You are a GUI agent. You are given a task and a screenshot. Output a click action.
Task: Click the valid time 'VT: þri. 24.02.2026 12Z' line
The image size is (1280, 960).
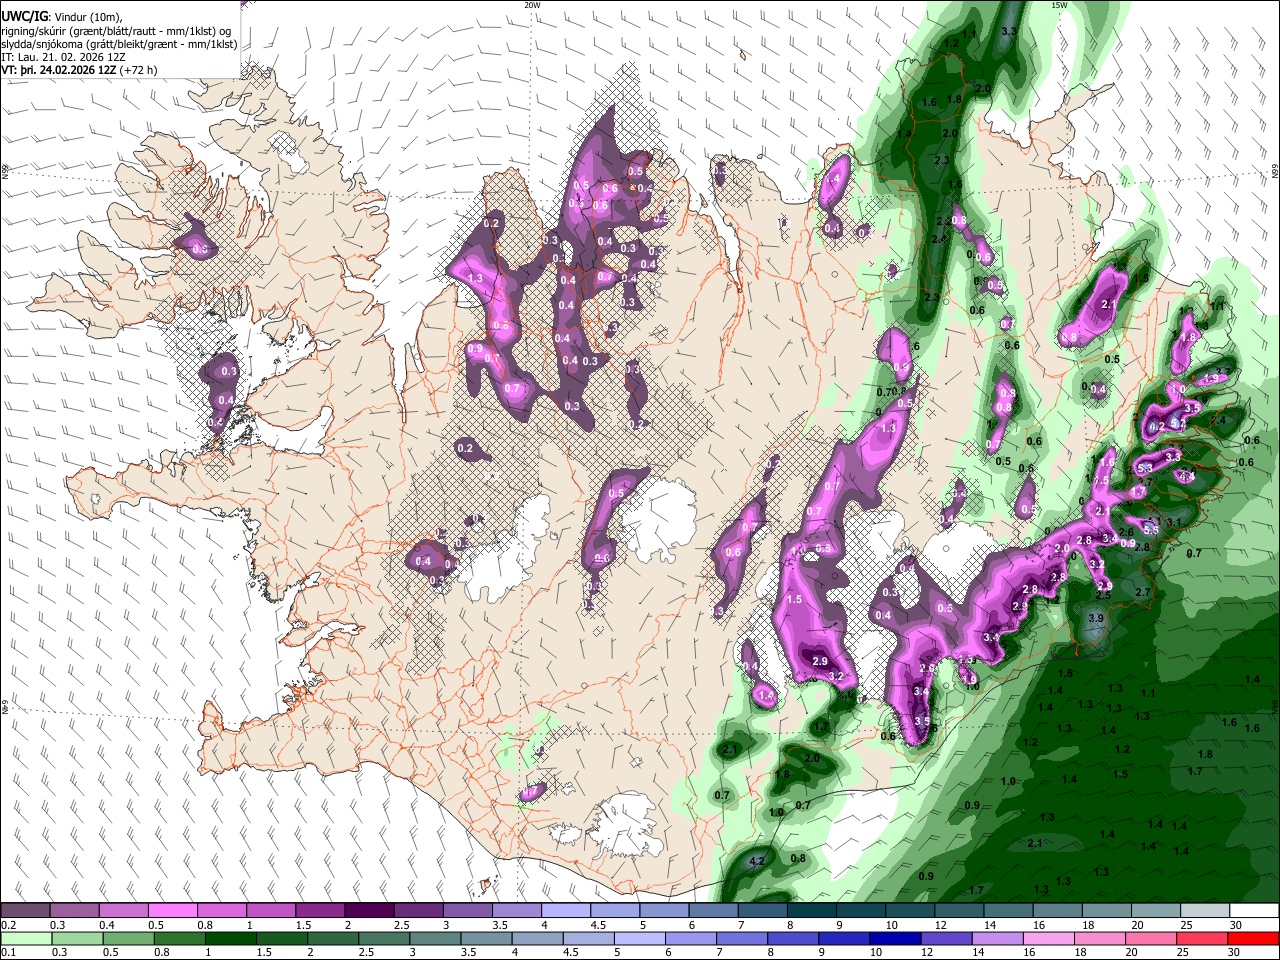tap(59, 70)
